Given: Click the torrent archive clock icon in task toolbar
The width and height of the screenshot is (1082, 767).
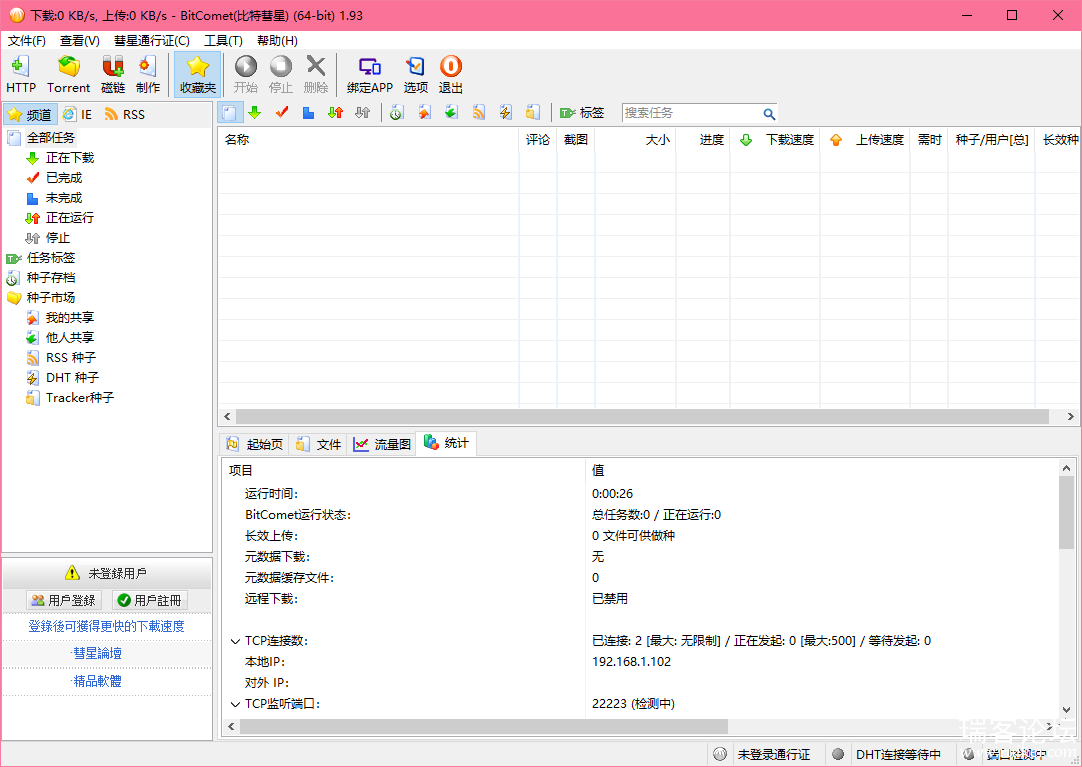Looking at the screenshot, I should (x=397, y=112).
